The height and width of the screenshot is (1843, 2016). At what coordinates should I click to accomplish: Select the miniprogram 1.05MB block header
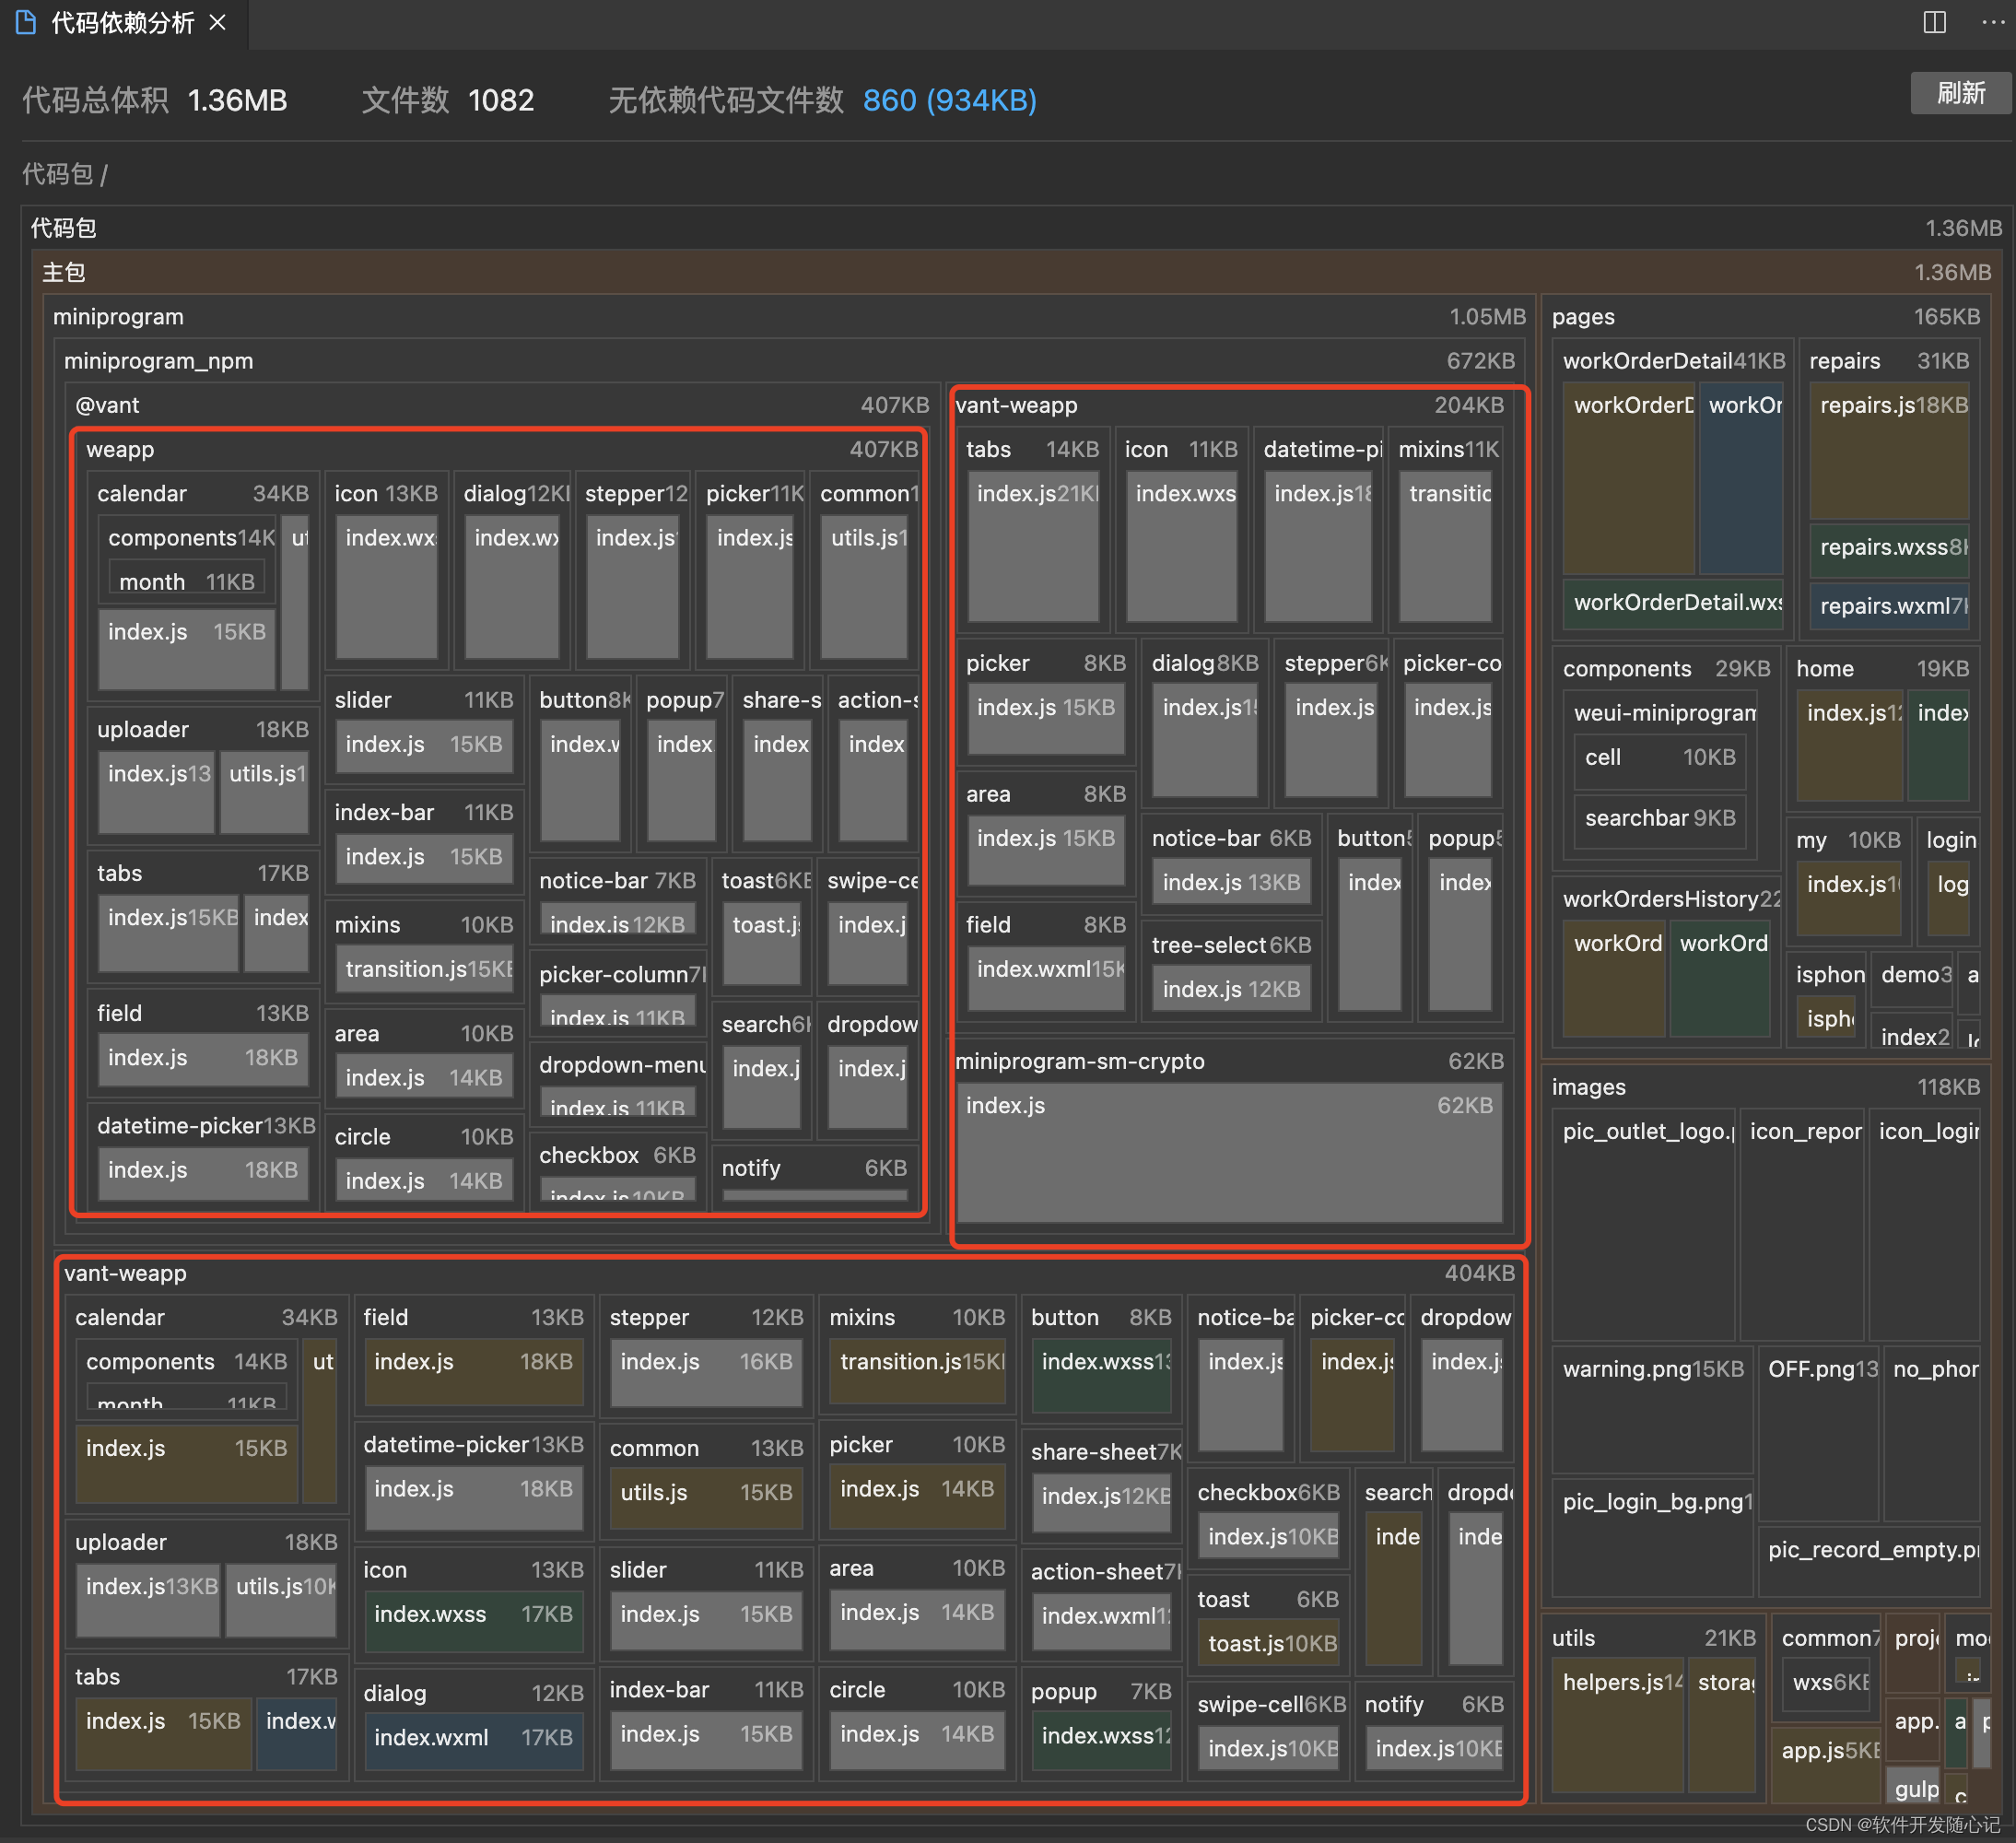(789, 317)
